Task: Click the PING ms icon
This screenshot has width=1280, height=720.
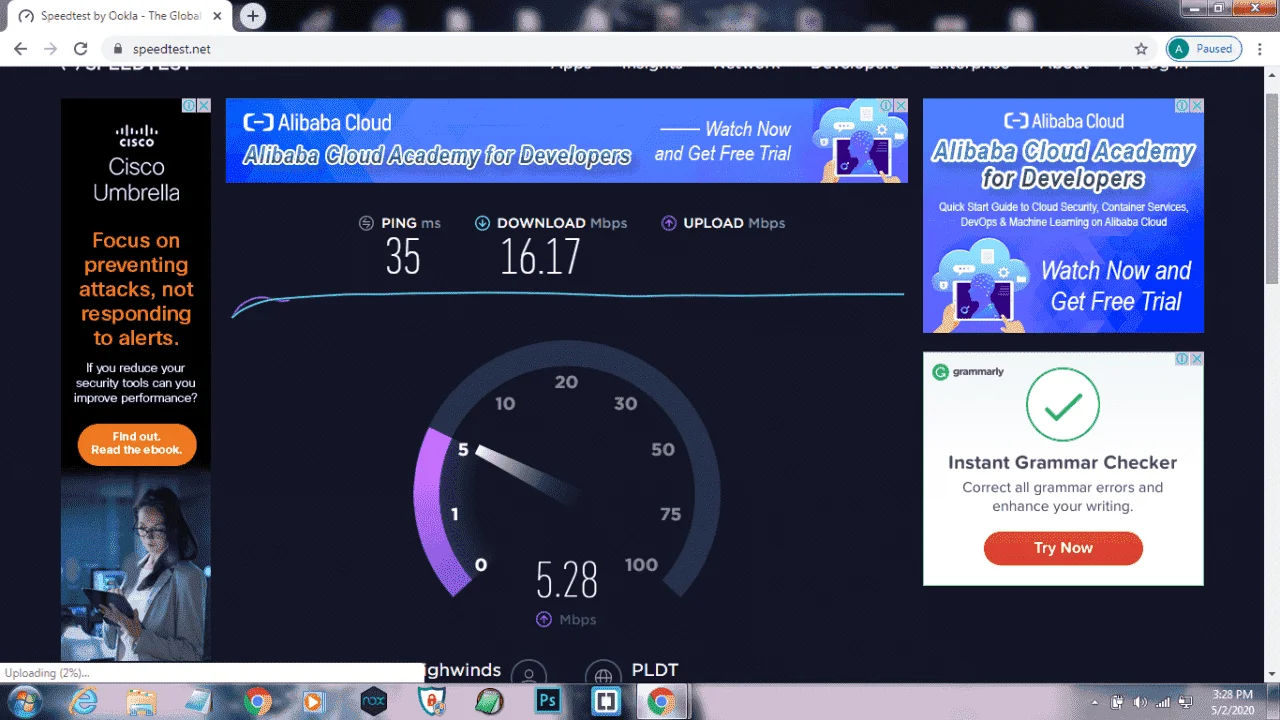Action: [366, 223]
